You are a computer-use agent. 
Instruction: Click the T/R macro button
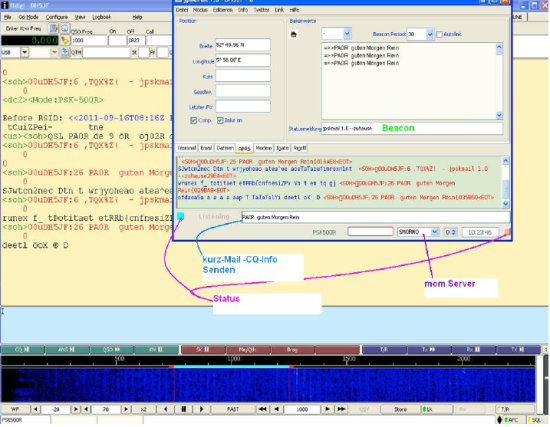point(384,349)
